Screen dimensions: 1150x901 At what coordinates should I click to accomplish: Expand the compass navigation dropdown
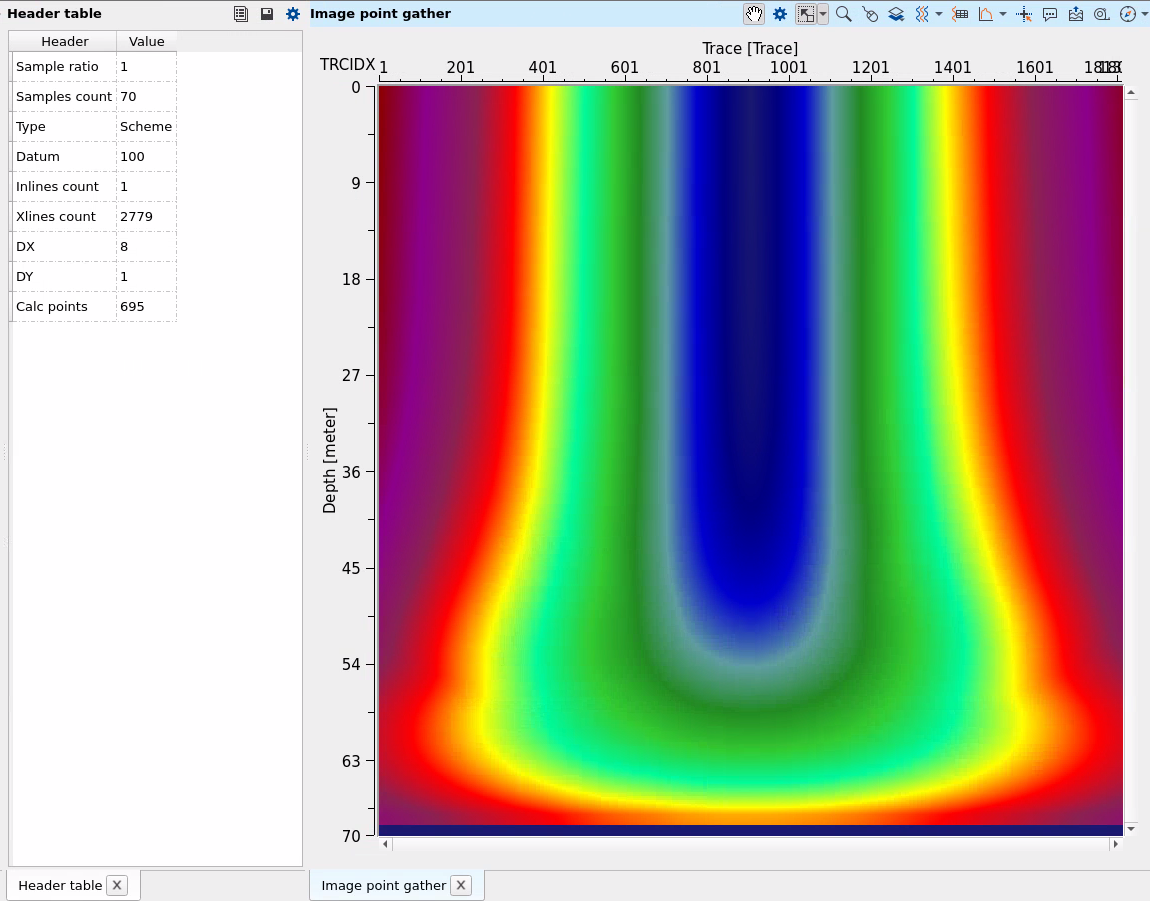(1143, 14)
